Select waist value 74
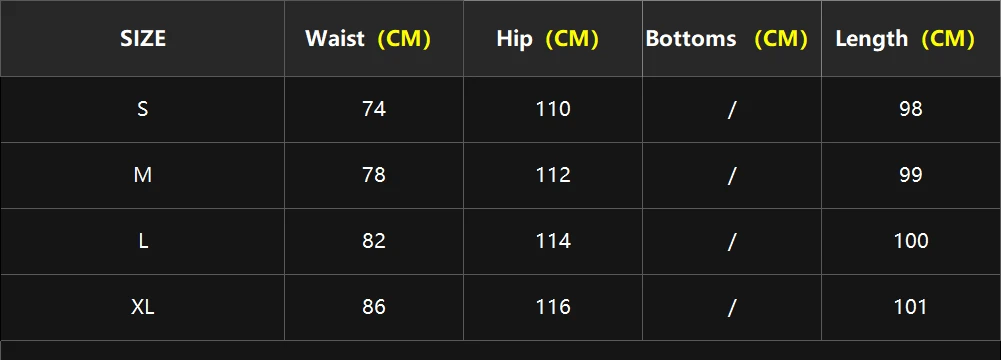The width and height of the screenshot is (1001, 360). coord(374,110)
